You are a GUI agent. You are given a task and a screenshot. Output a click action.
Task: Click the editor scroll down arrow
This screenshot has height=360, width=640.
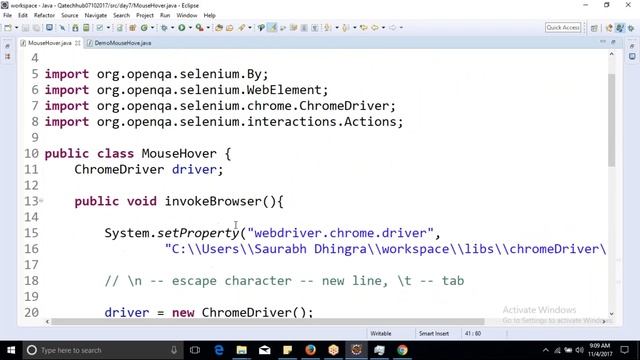click(611, 313)
